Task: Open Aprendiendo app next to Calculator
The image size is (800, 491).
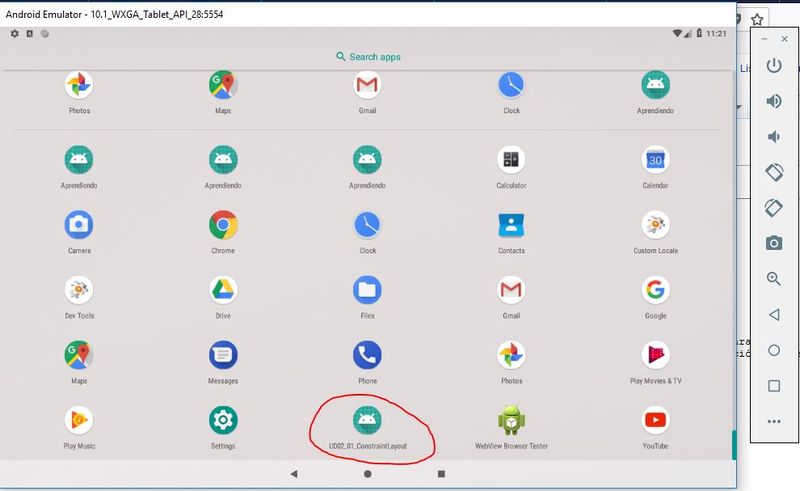Action: point(367,160)
